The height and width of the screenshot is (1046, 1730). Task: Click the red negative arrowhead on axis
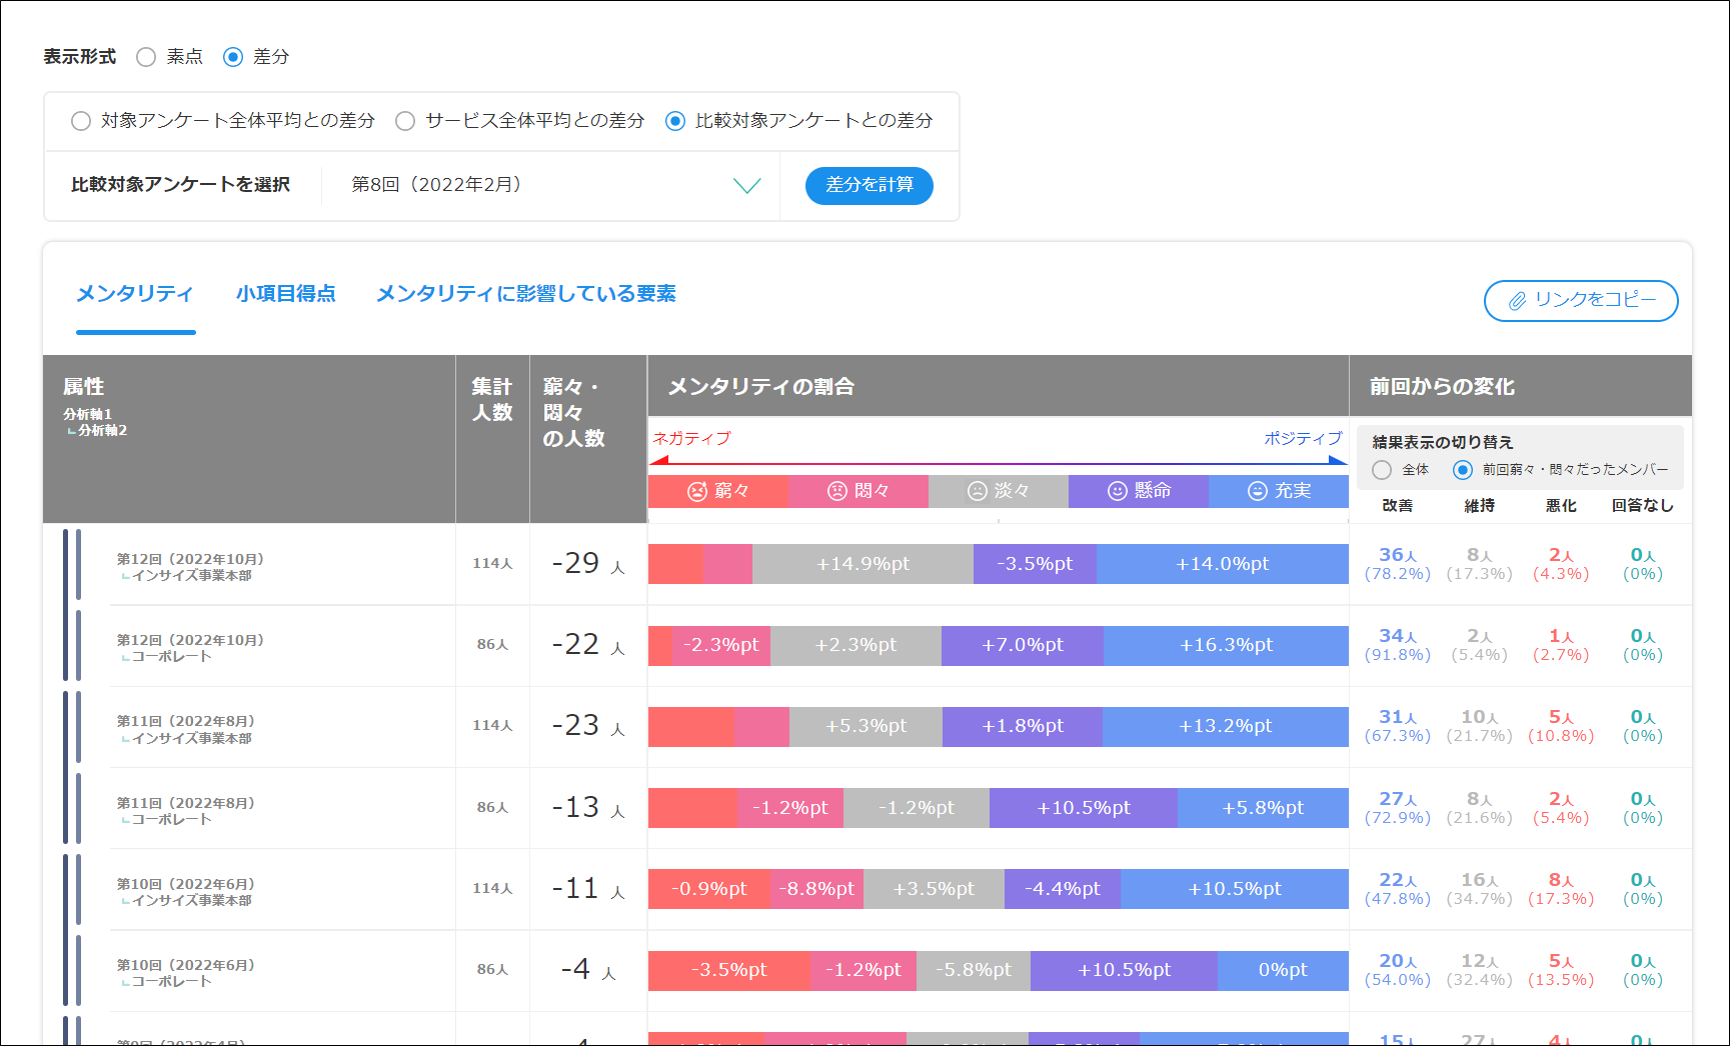[658, 460]
